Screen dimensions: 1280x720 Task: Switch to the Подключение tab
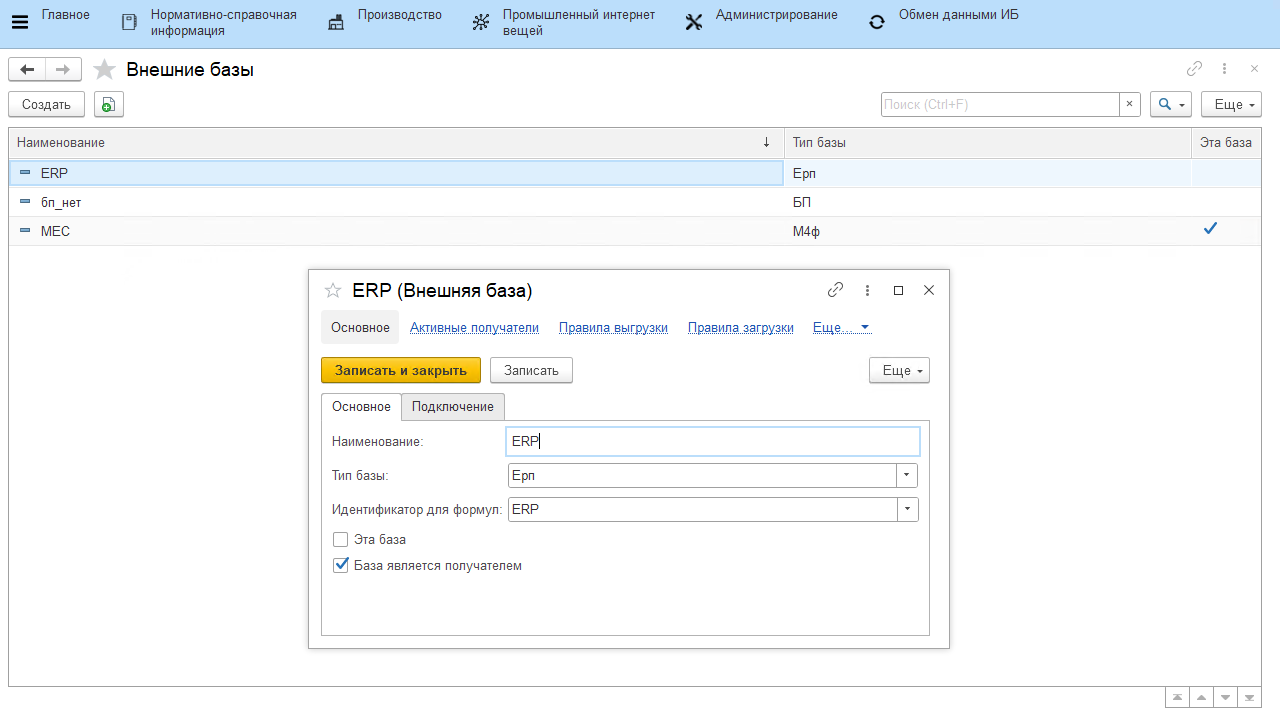[452, 407]
